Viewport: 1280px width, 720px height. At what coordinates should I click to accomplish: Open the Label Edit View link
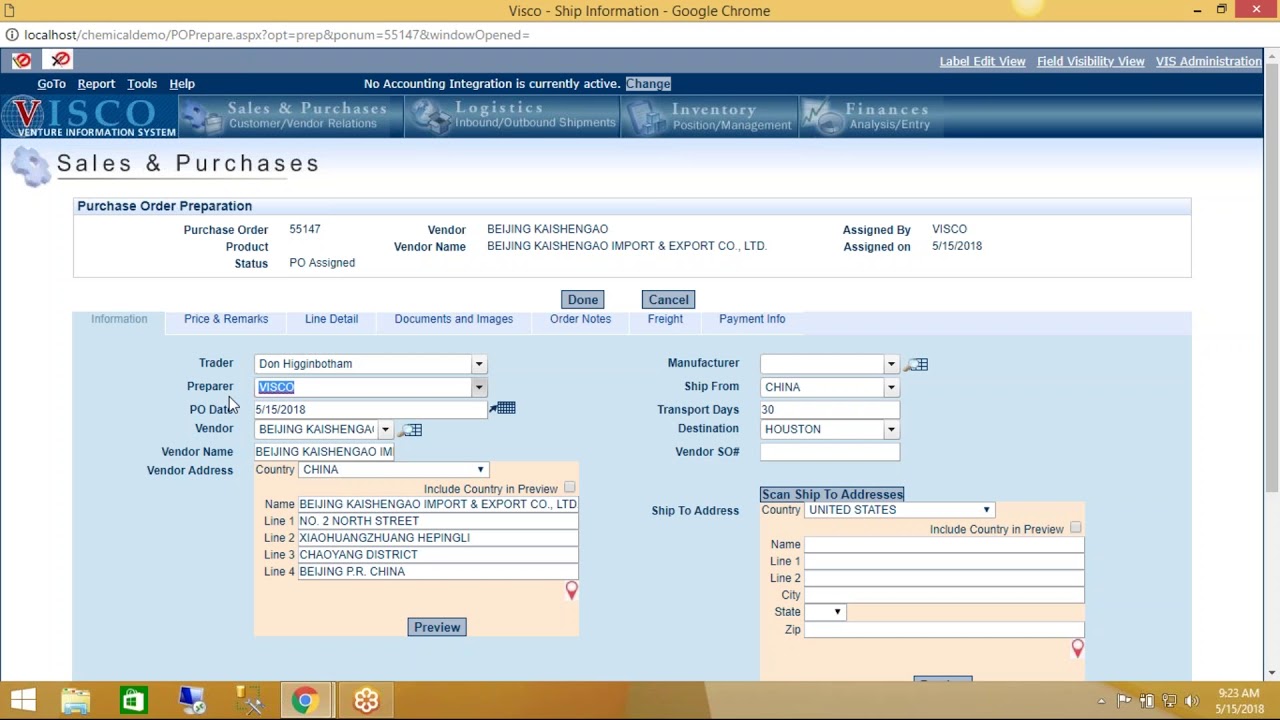(x=982, y=62)
